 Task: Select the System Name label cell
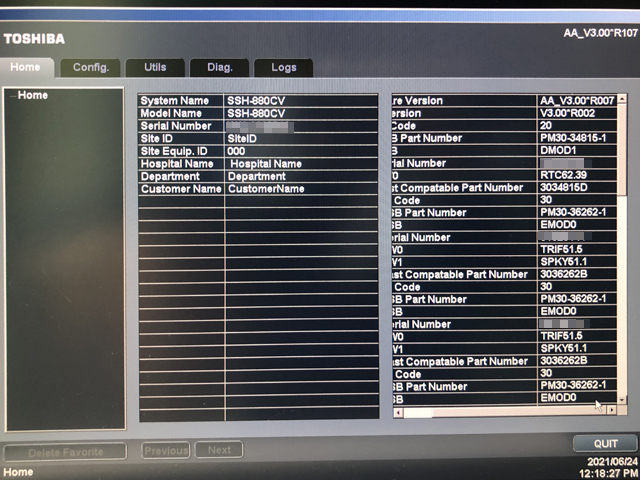181,101
